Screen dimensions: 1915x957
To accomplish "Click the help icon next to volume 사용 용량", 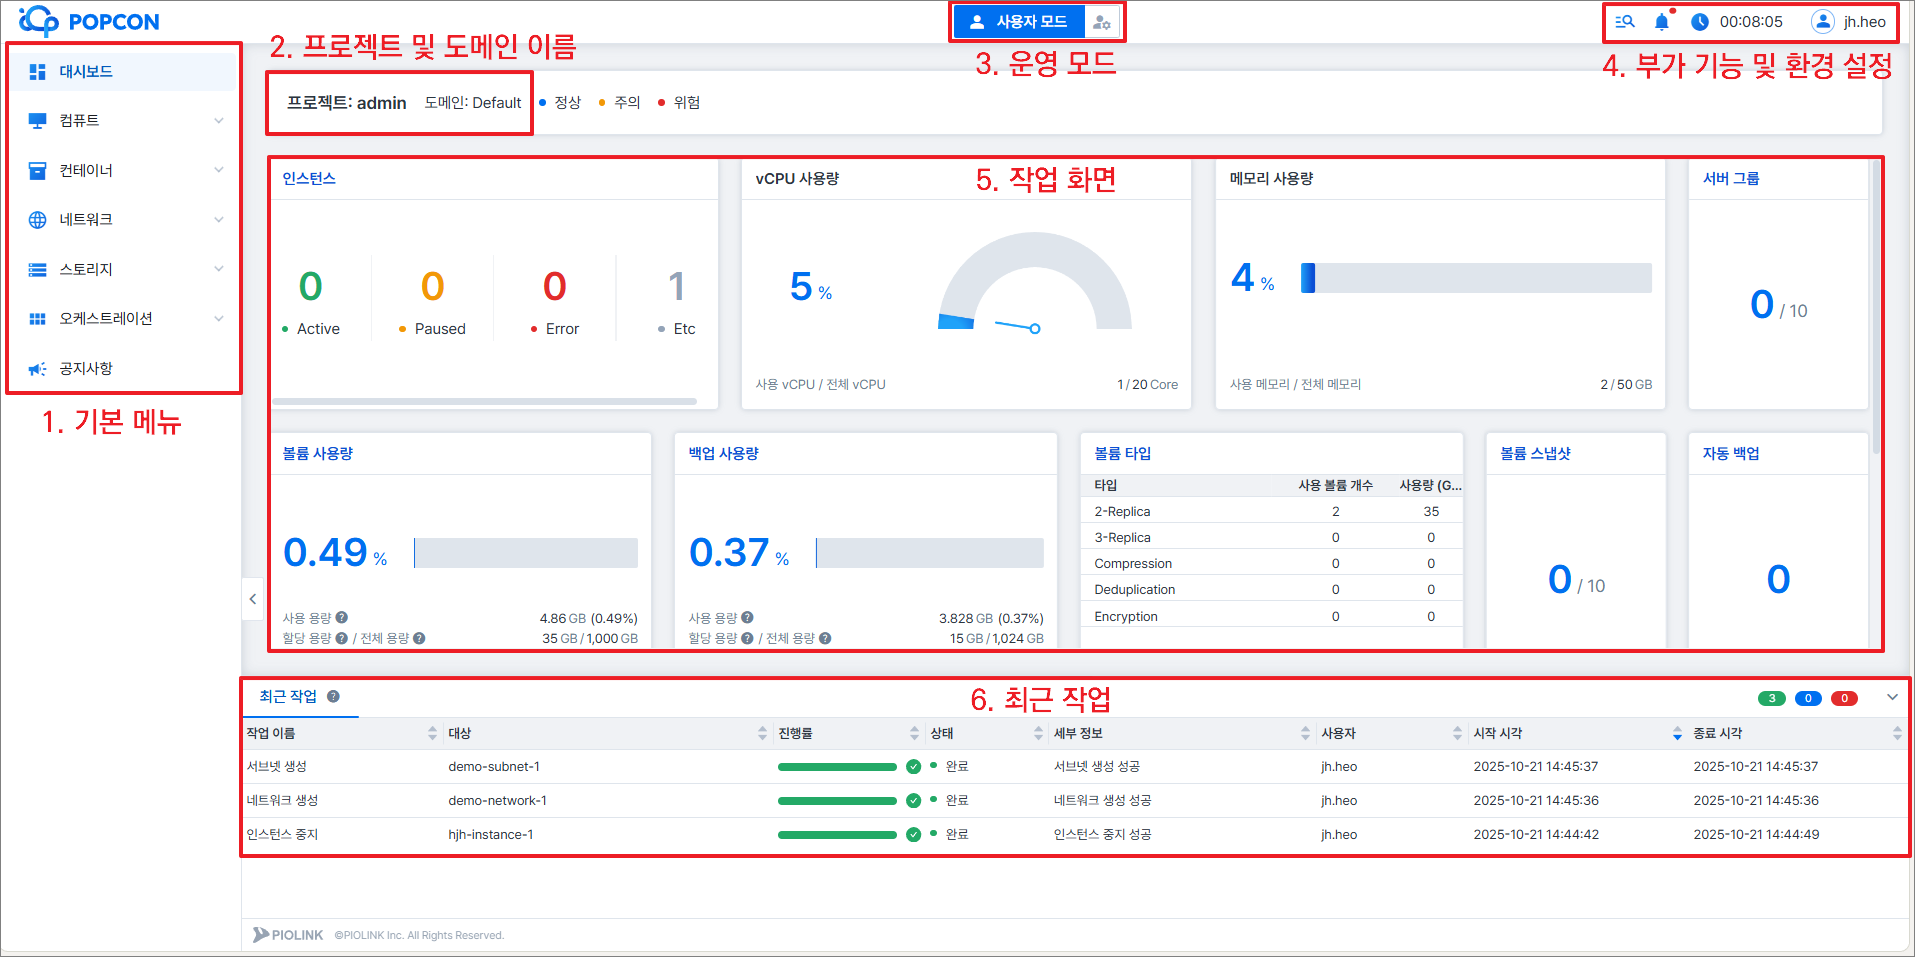I will tap(342, 618).
